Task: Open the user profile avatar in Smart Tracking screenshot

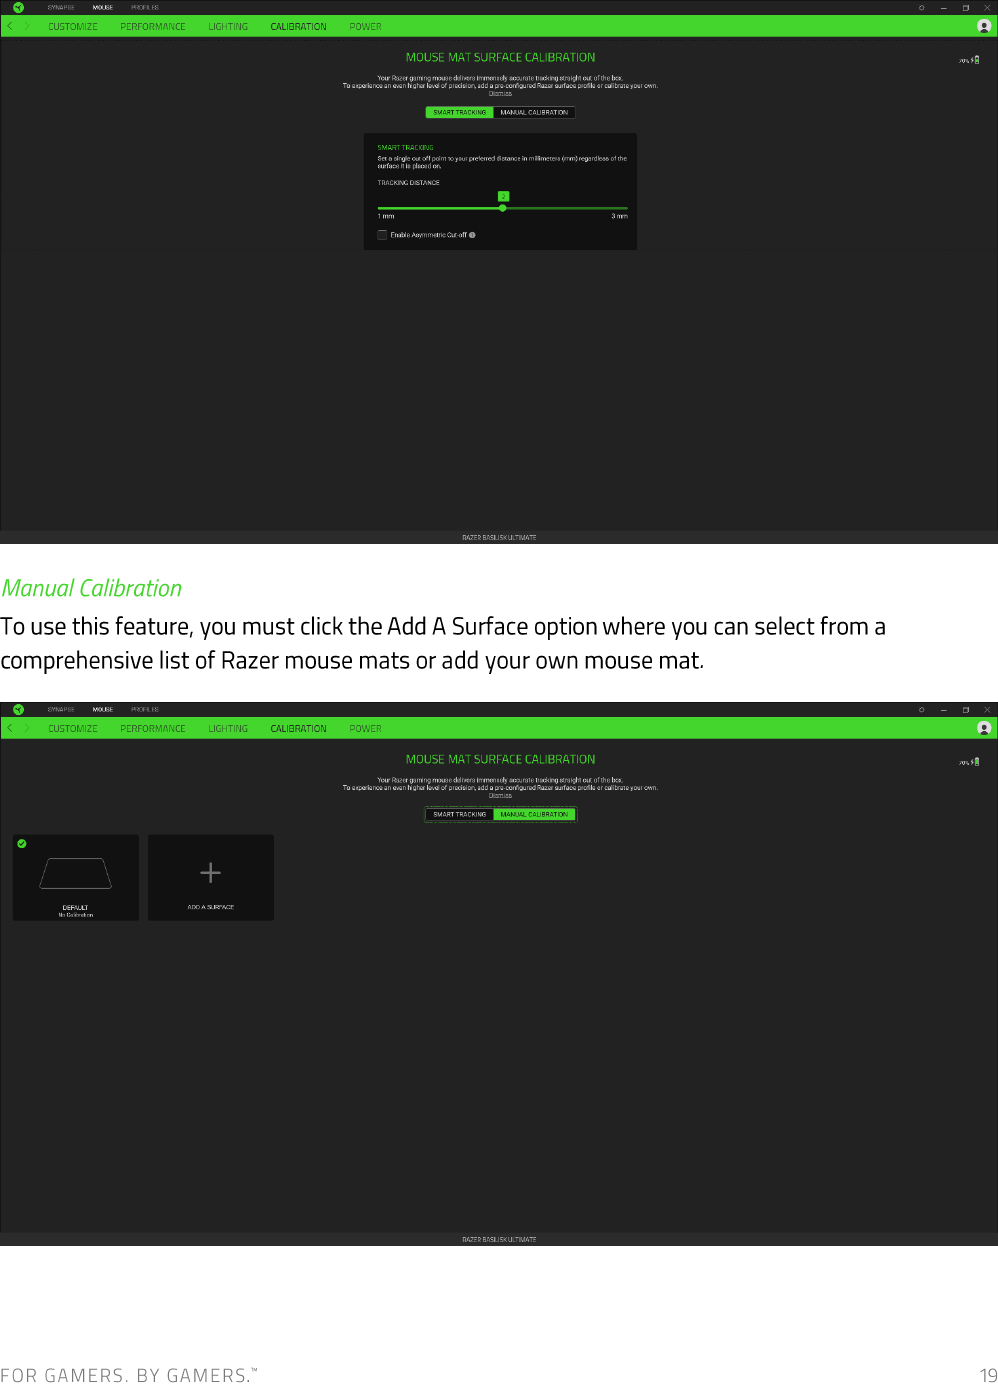Action: [984, 27]
